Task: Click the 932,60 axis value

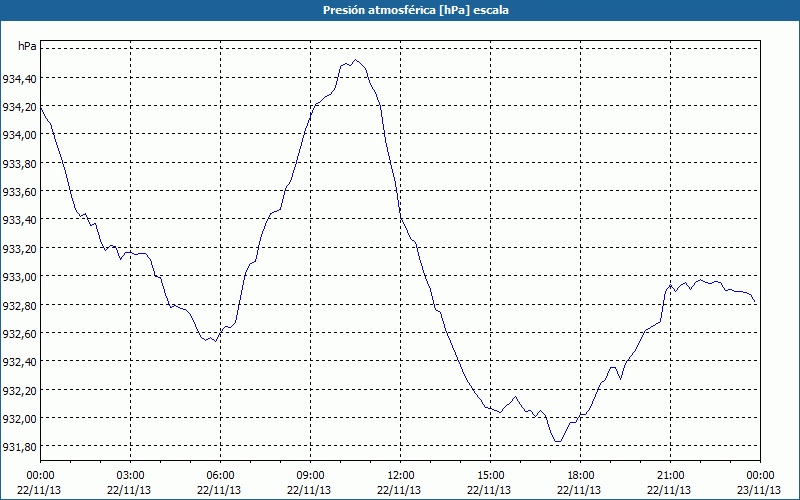Action: pyautogui.click(x=19, y=334)
